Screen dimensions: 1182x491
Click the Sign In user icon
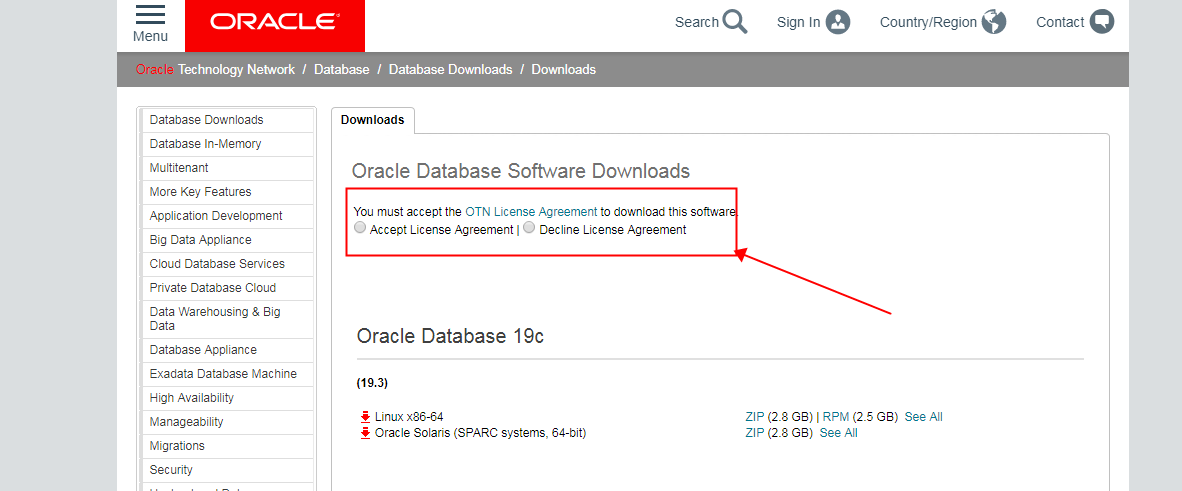838,22
